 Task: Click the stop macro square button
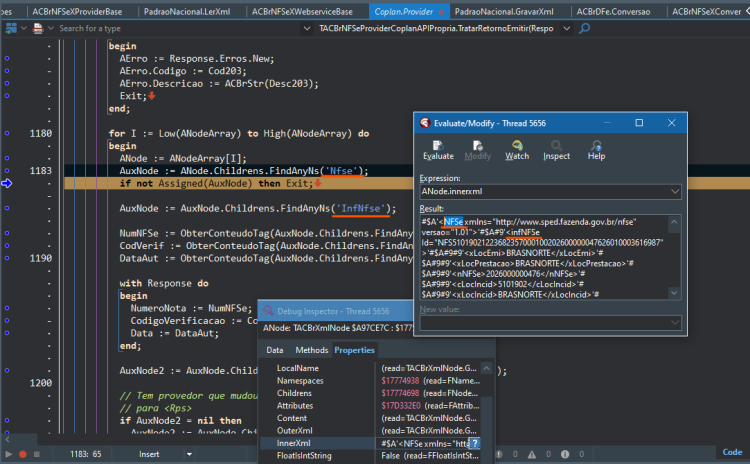tap(36, 454)
